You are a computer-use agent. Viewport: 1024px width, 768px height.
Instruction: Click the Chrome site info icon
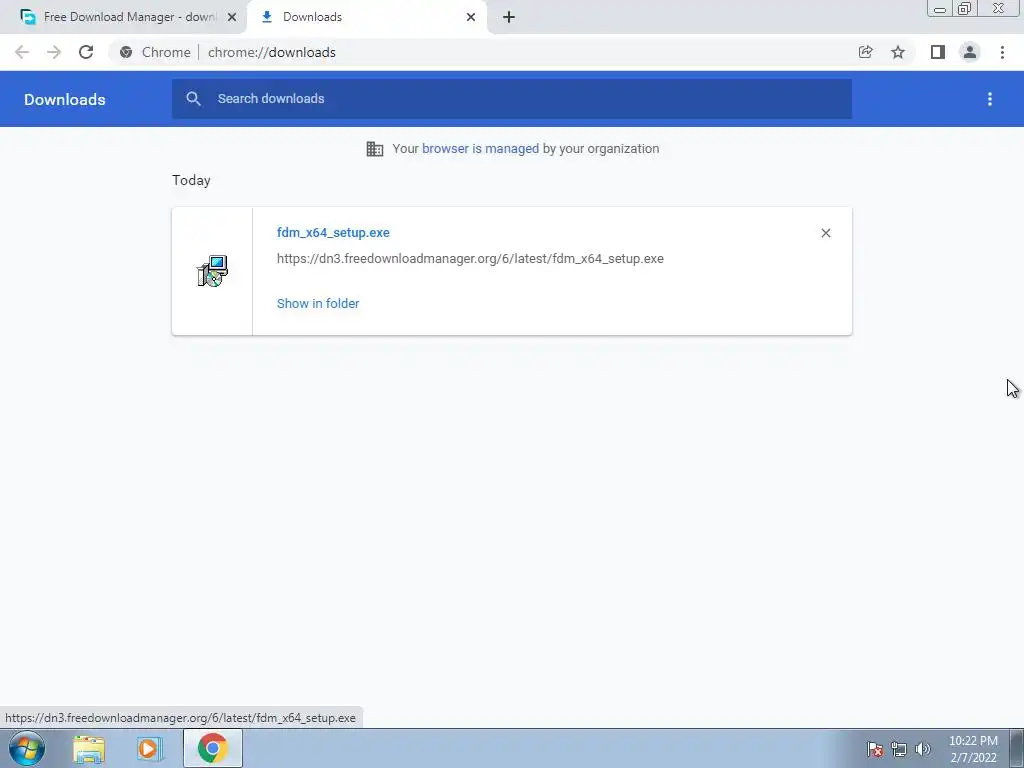pos(126,52)
